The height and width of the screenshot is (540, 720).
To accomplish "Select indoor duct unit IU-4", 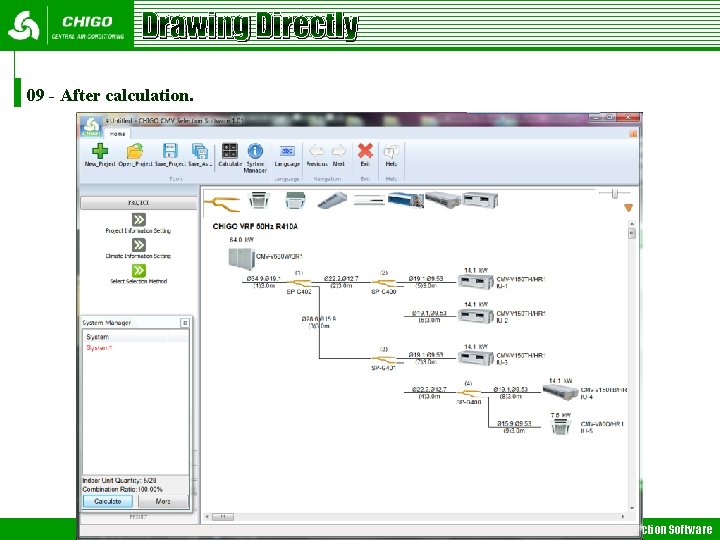I will tap(560, 392).
